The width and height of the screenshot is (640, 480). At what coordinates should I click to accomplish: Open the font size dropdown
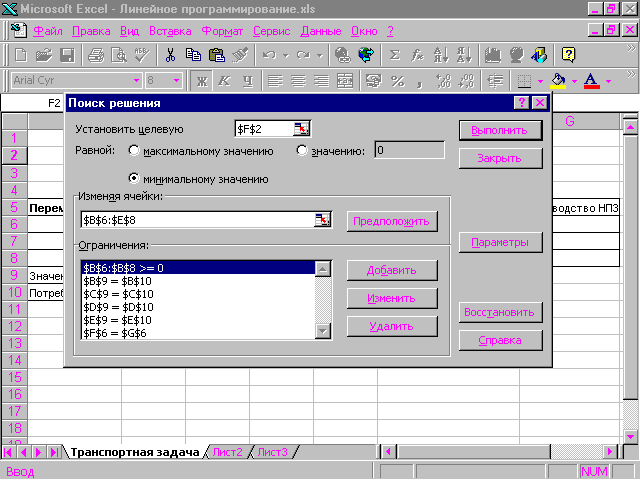tap(176, 80)
